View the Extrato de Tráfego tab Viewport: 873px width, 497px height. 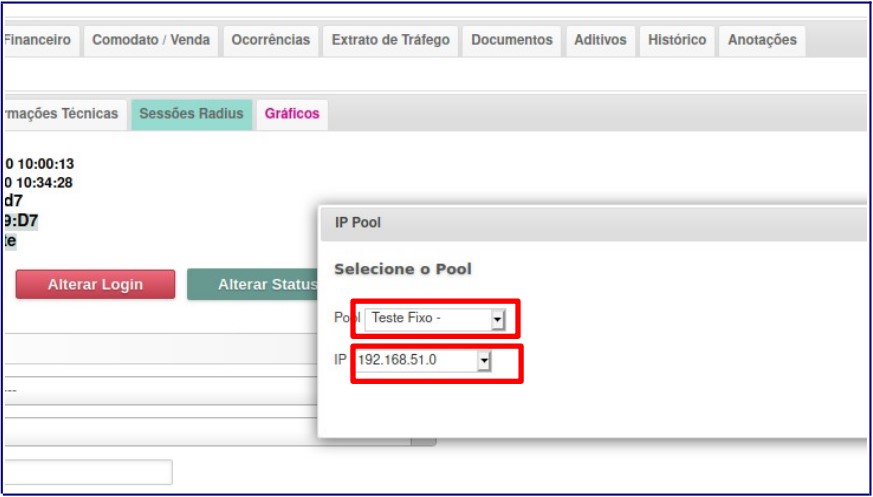click(x=390, y=40)
